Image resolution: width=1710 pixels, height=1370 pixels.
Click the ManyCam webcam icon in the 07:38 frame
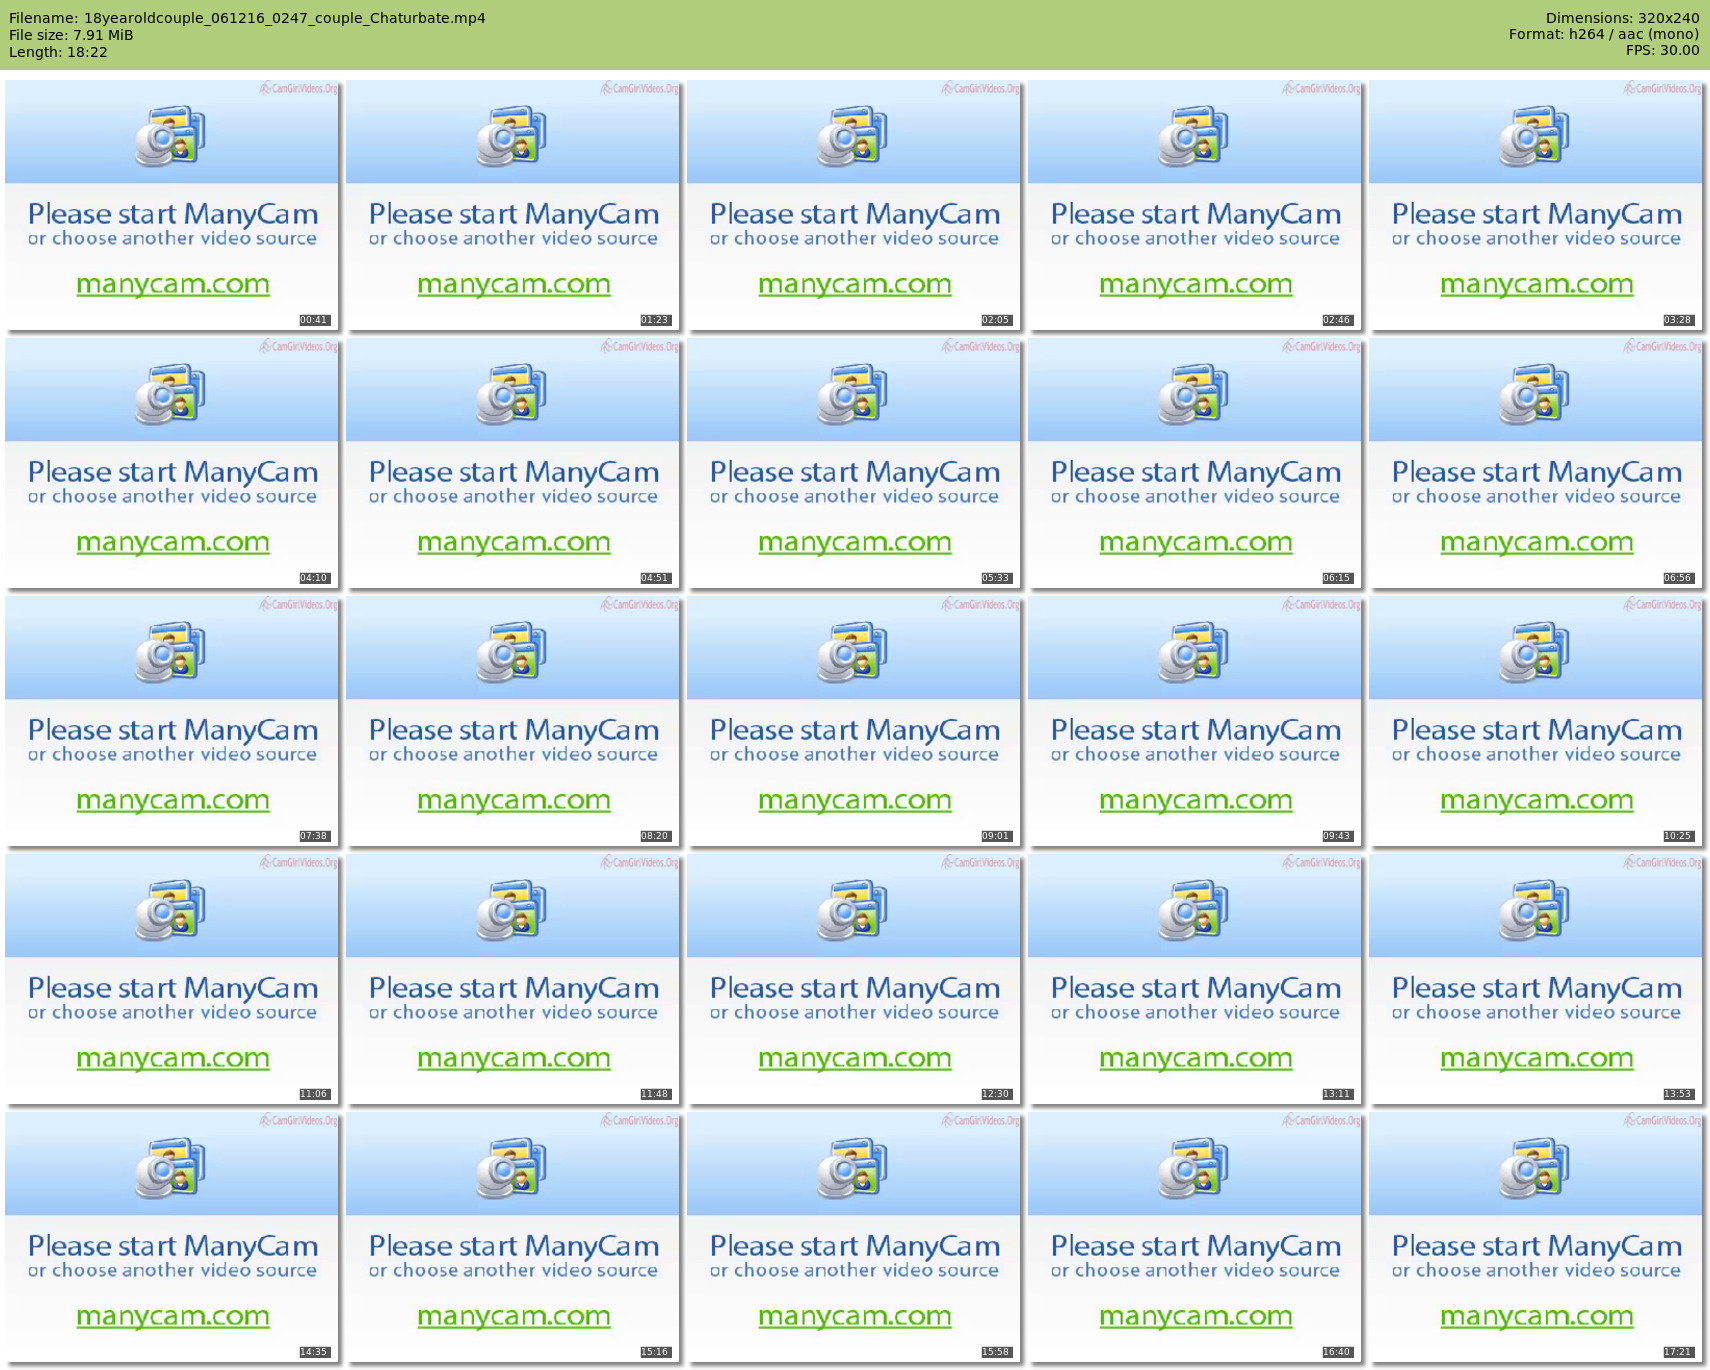(x=170, y=652)
